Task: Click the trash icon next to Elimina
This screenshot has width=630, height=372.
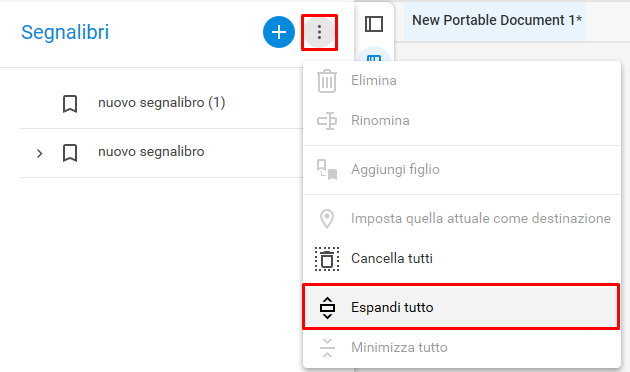Action: pos(327,81)
